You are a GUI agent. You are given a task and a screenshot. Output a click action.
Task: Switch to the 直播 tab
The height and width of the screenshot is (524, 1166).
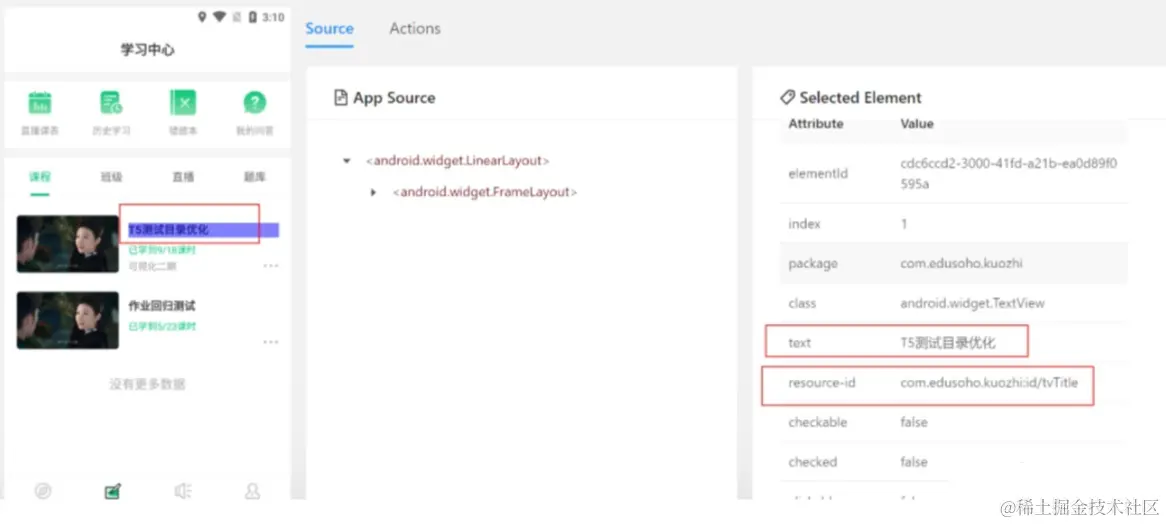click(183, 177)
